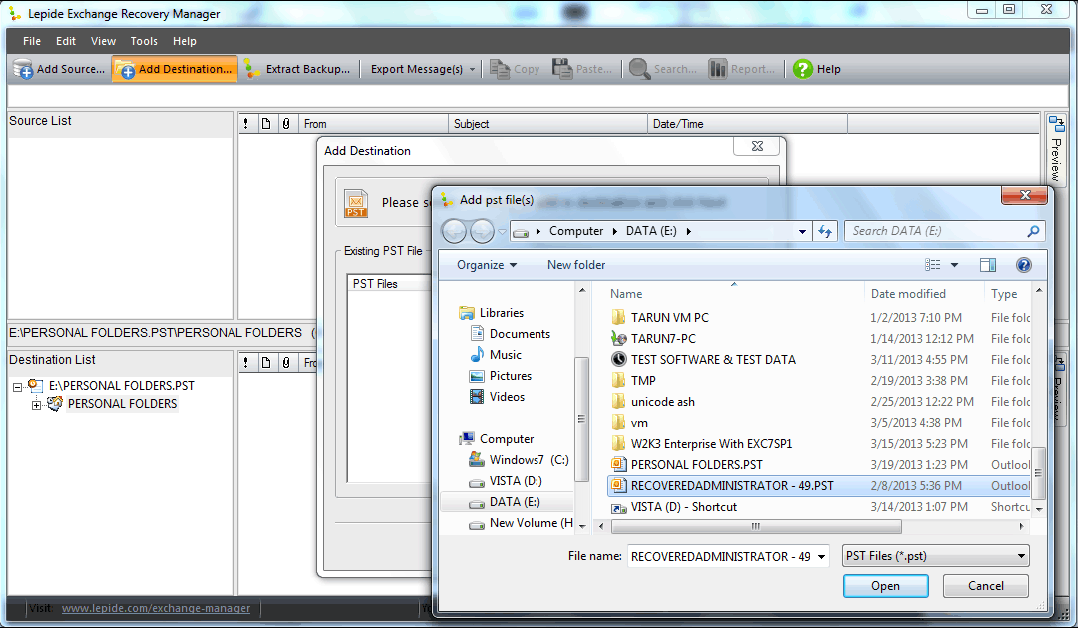
Task: Click Computer in the address bar breadcrumb
Action: pos(576,231)
